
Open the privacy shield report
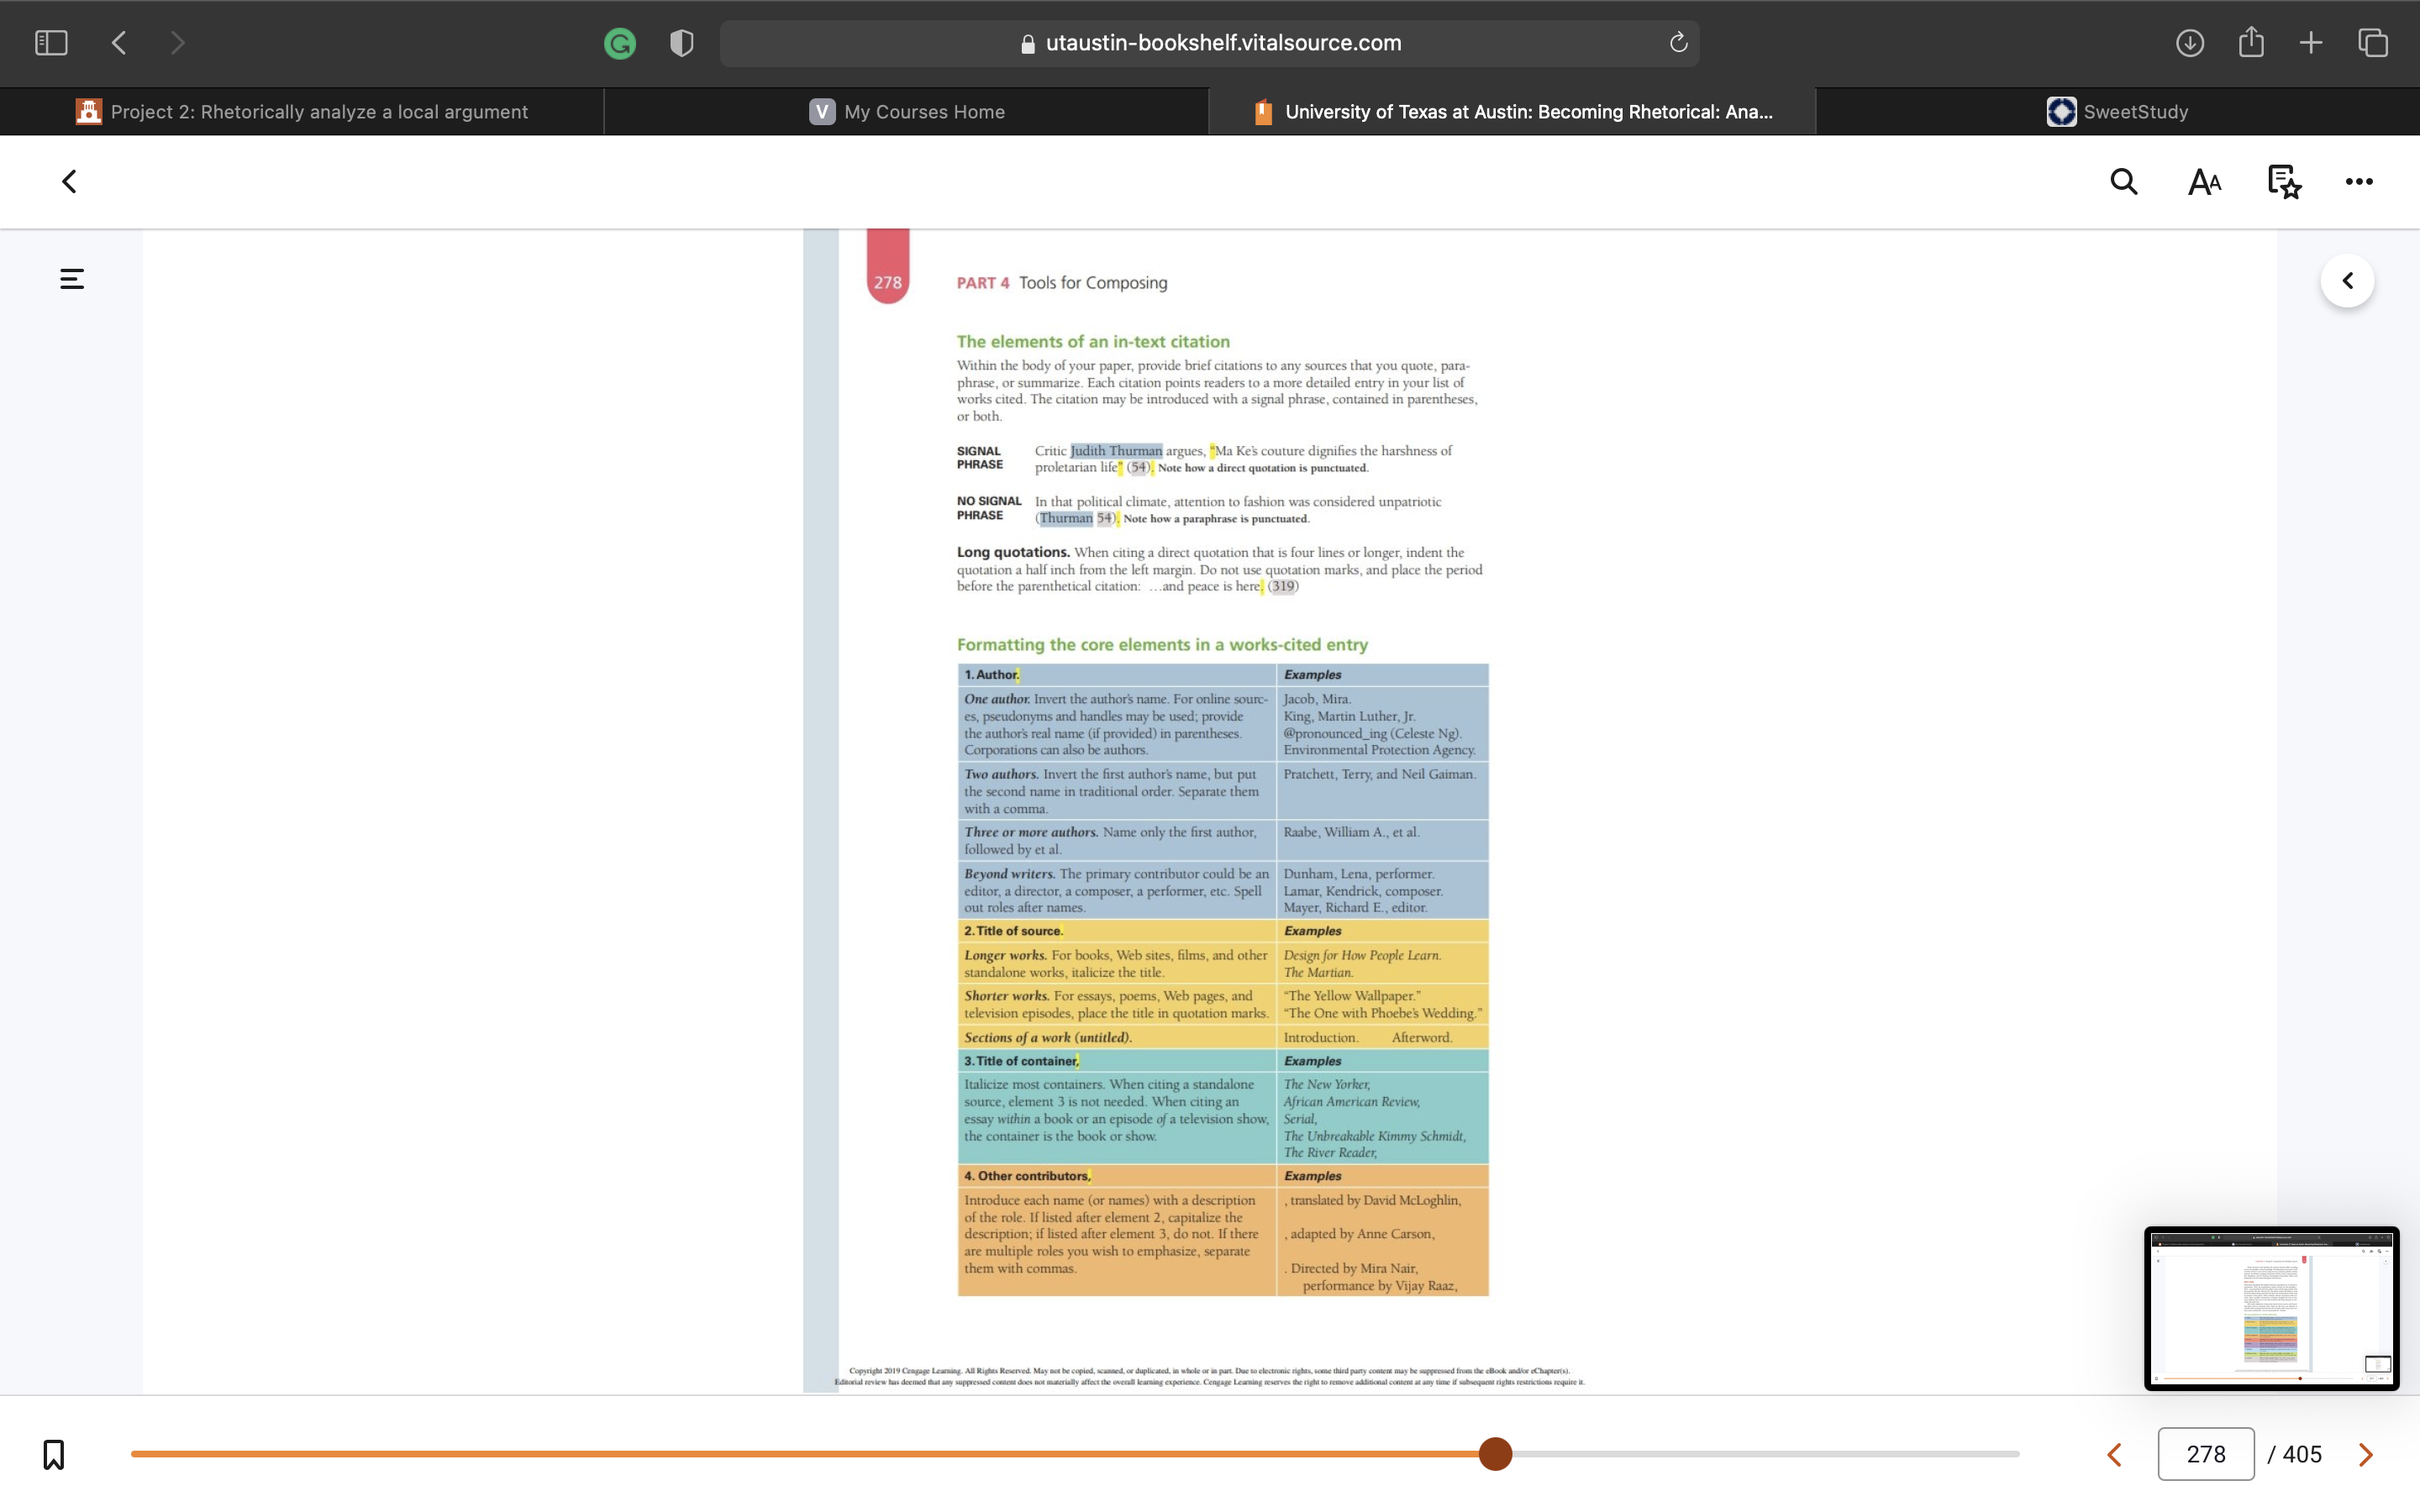pos(682,43)
